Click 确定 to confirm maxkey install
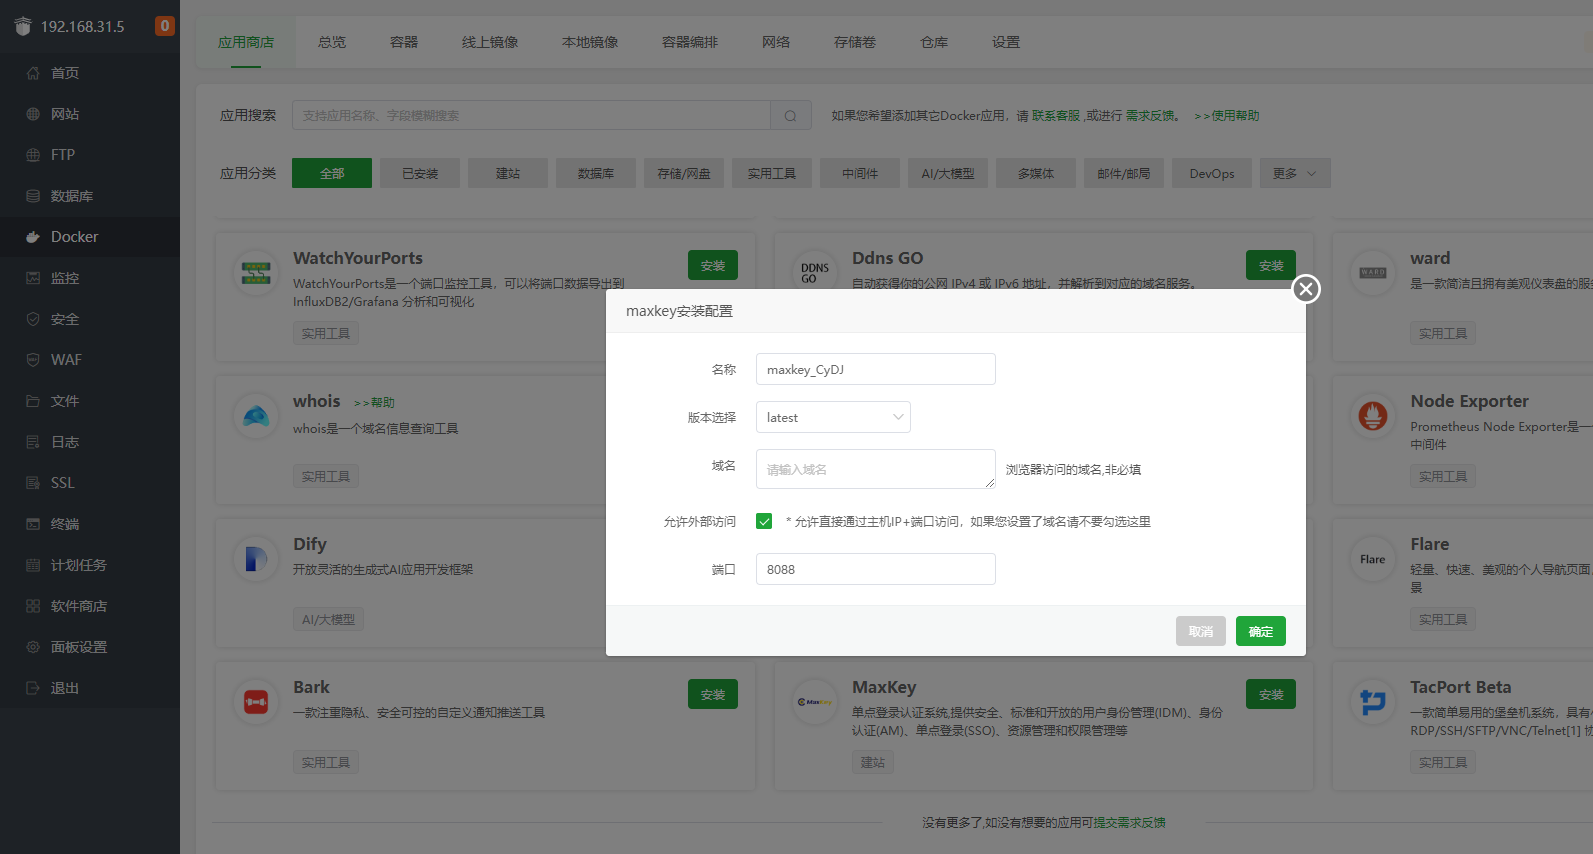 (1261, 631)
